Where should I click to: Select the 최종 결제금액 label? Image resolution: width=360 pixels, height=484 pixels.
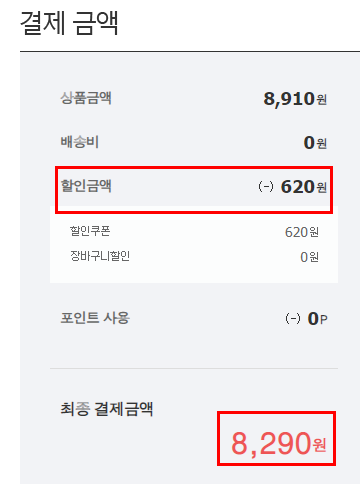pos(107,409)
